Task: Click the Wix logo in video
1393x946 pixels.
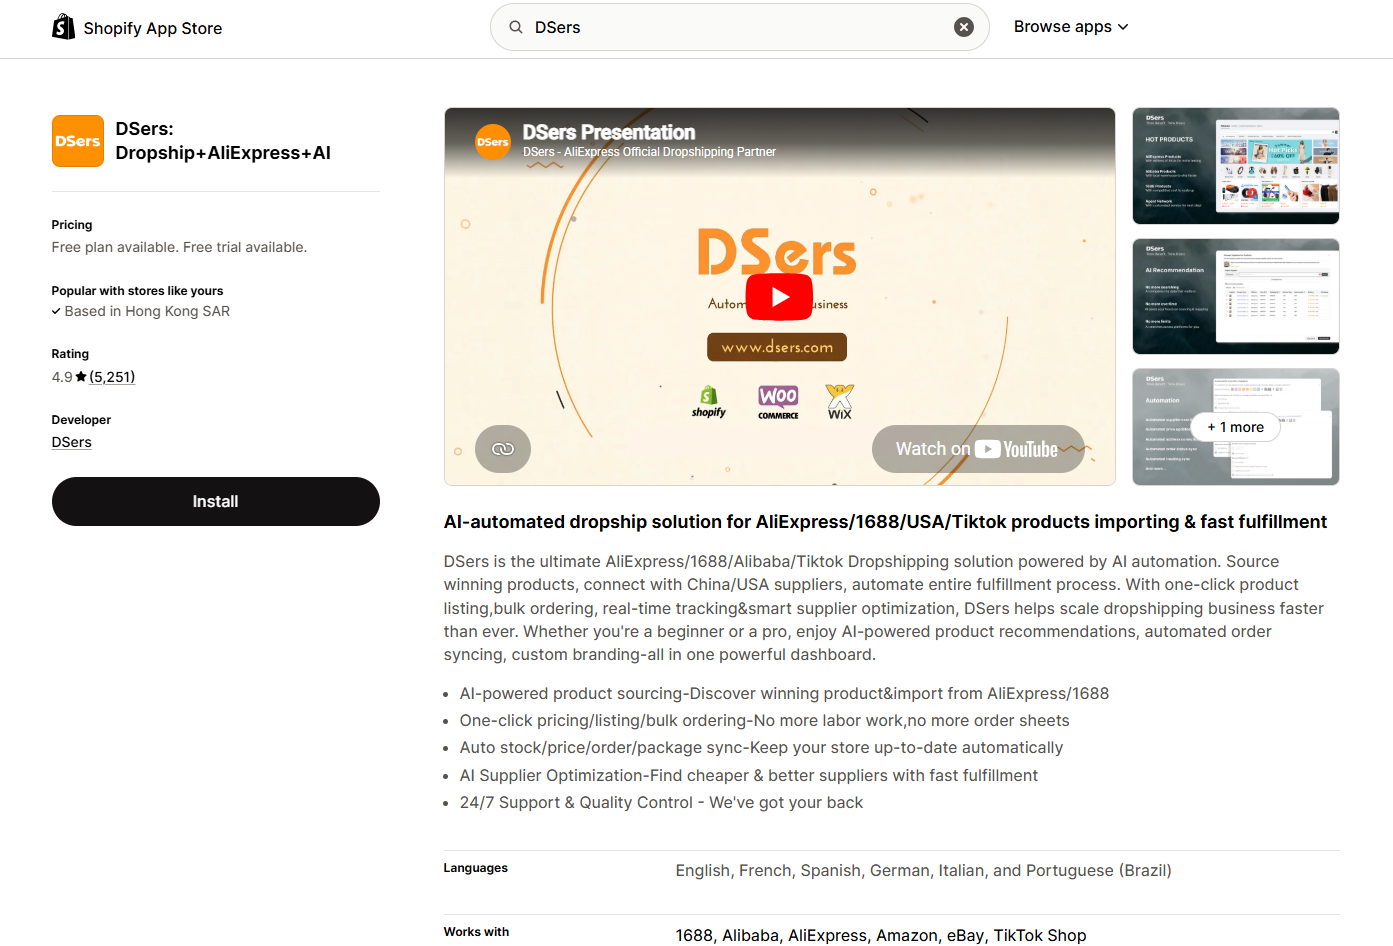Action: pos(840,402)
